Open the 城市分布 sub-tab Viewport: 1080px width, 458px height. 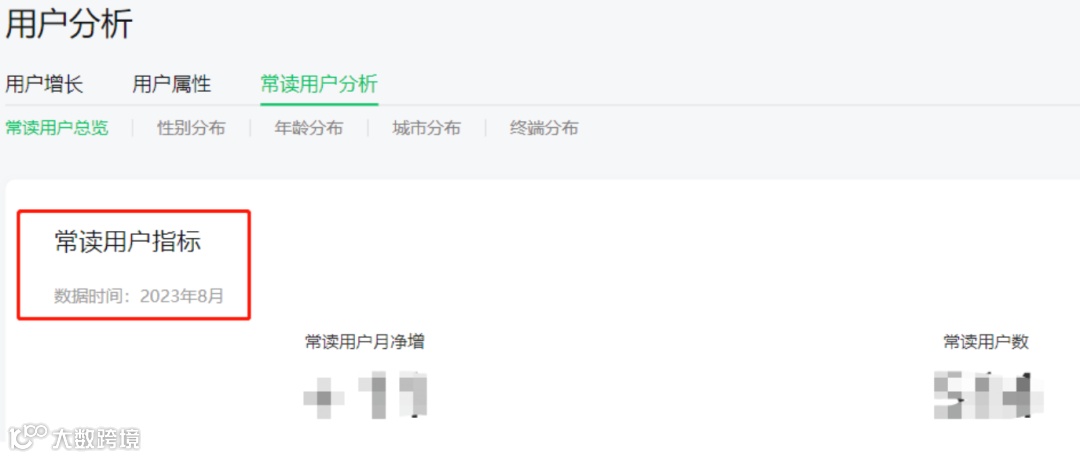(426, 128)
